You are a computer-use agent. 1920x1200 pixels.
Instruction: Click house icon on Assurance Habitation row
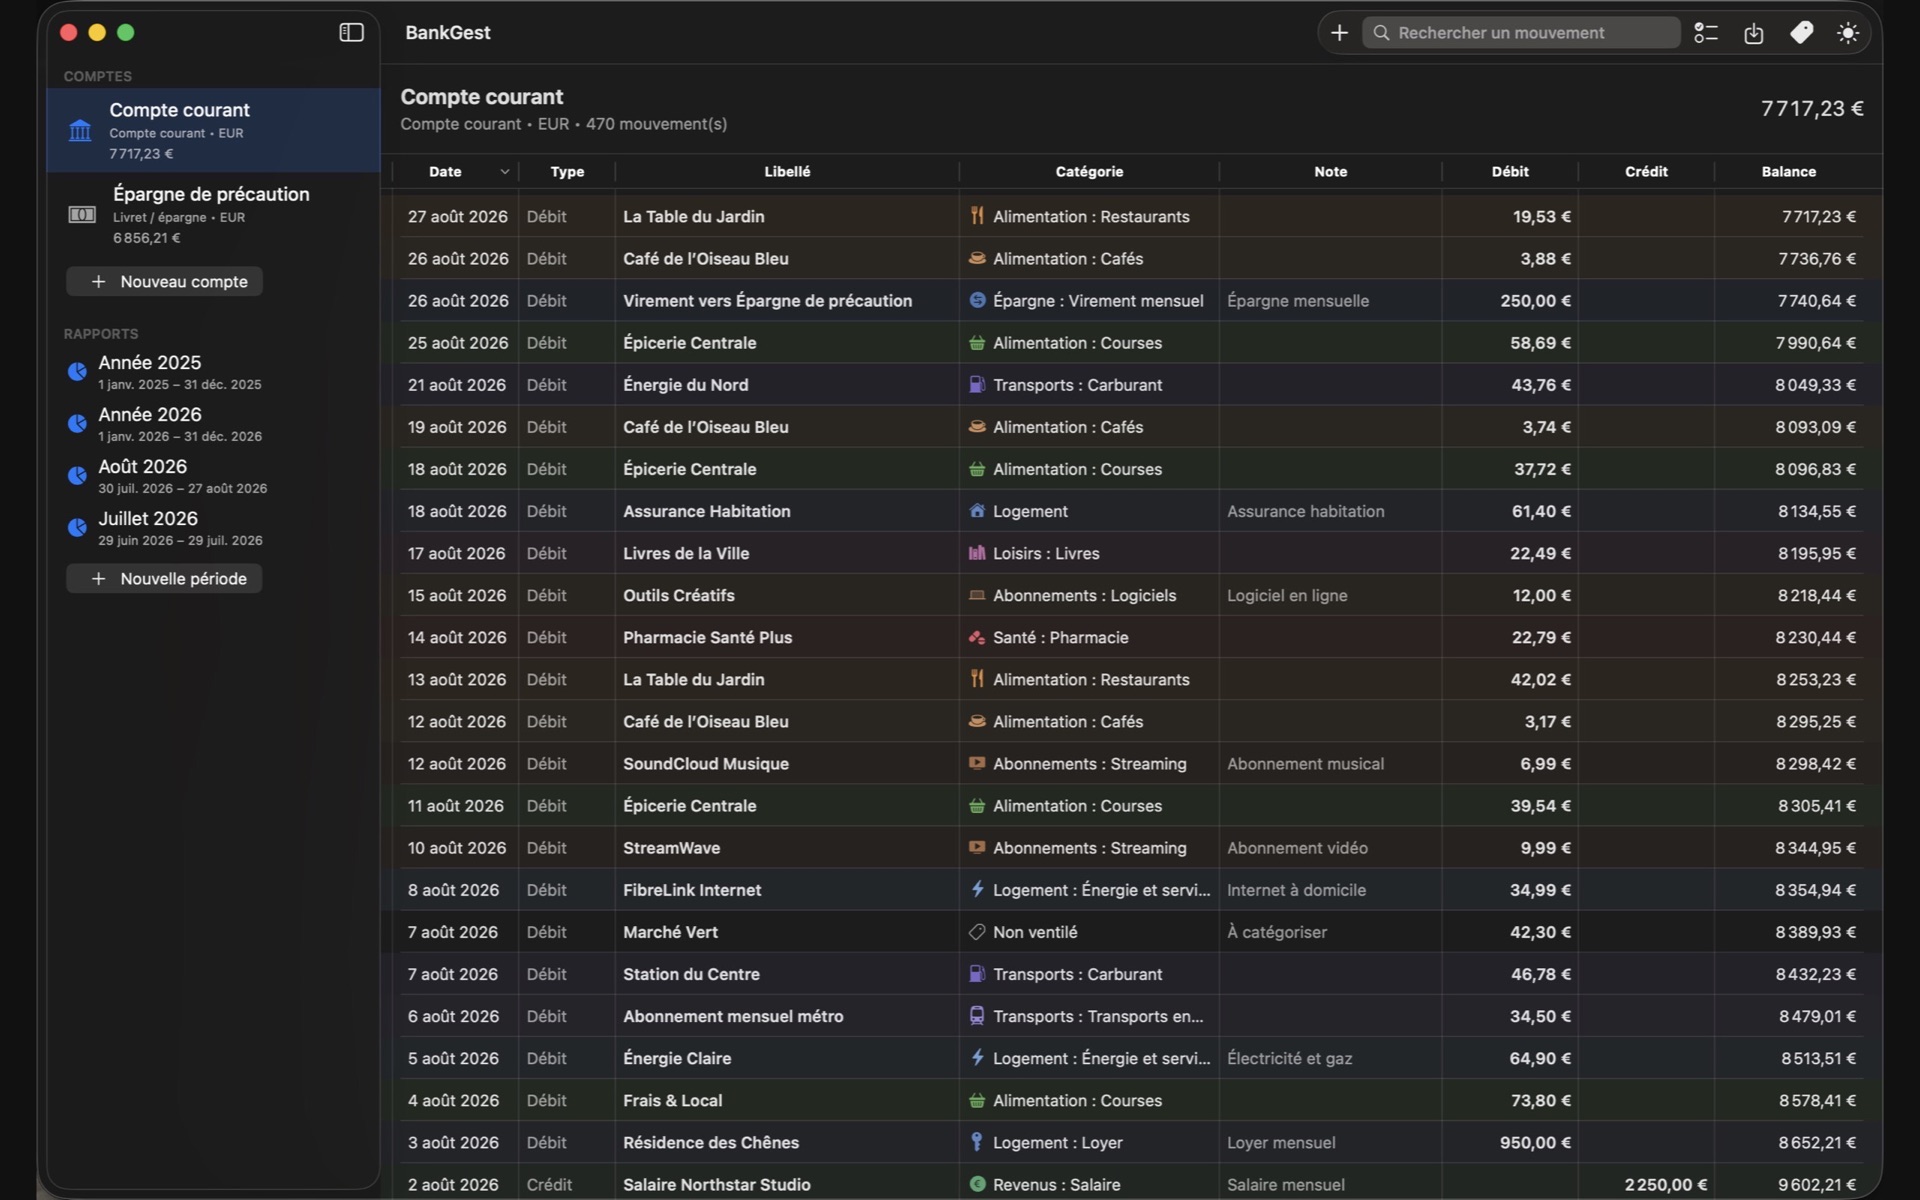click(x=977, y=511)
